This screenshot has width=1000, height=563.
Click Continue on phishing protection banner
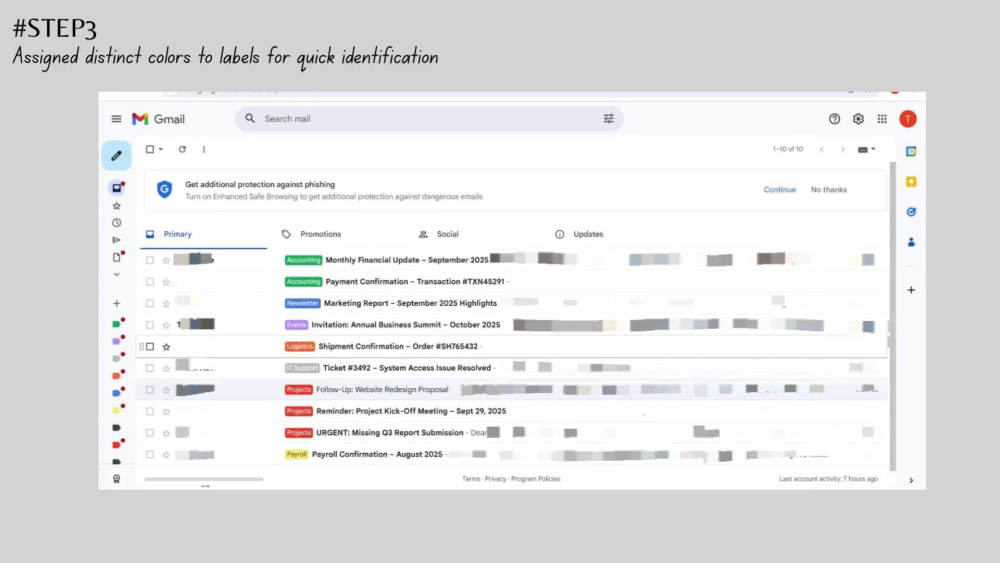(x=779, y=189)
